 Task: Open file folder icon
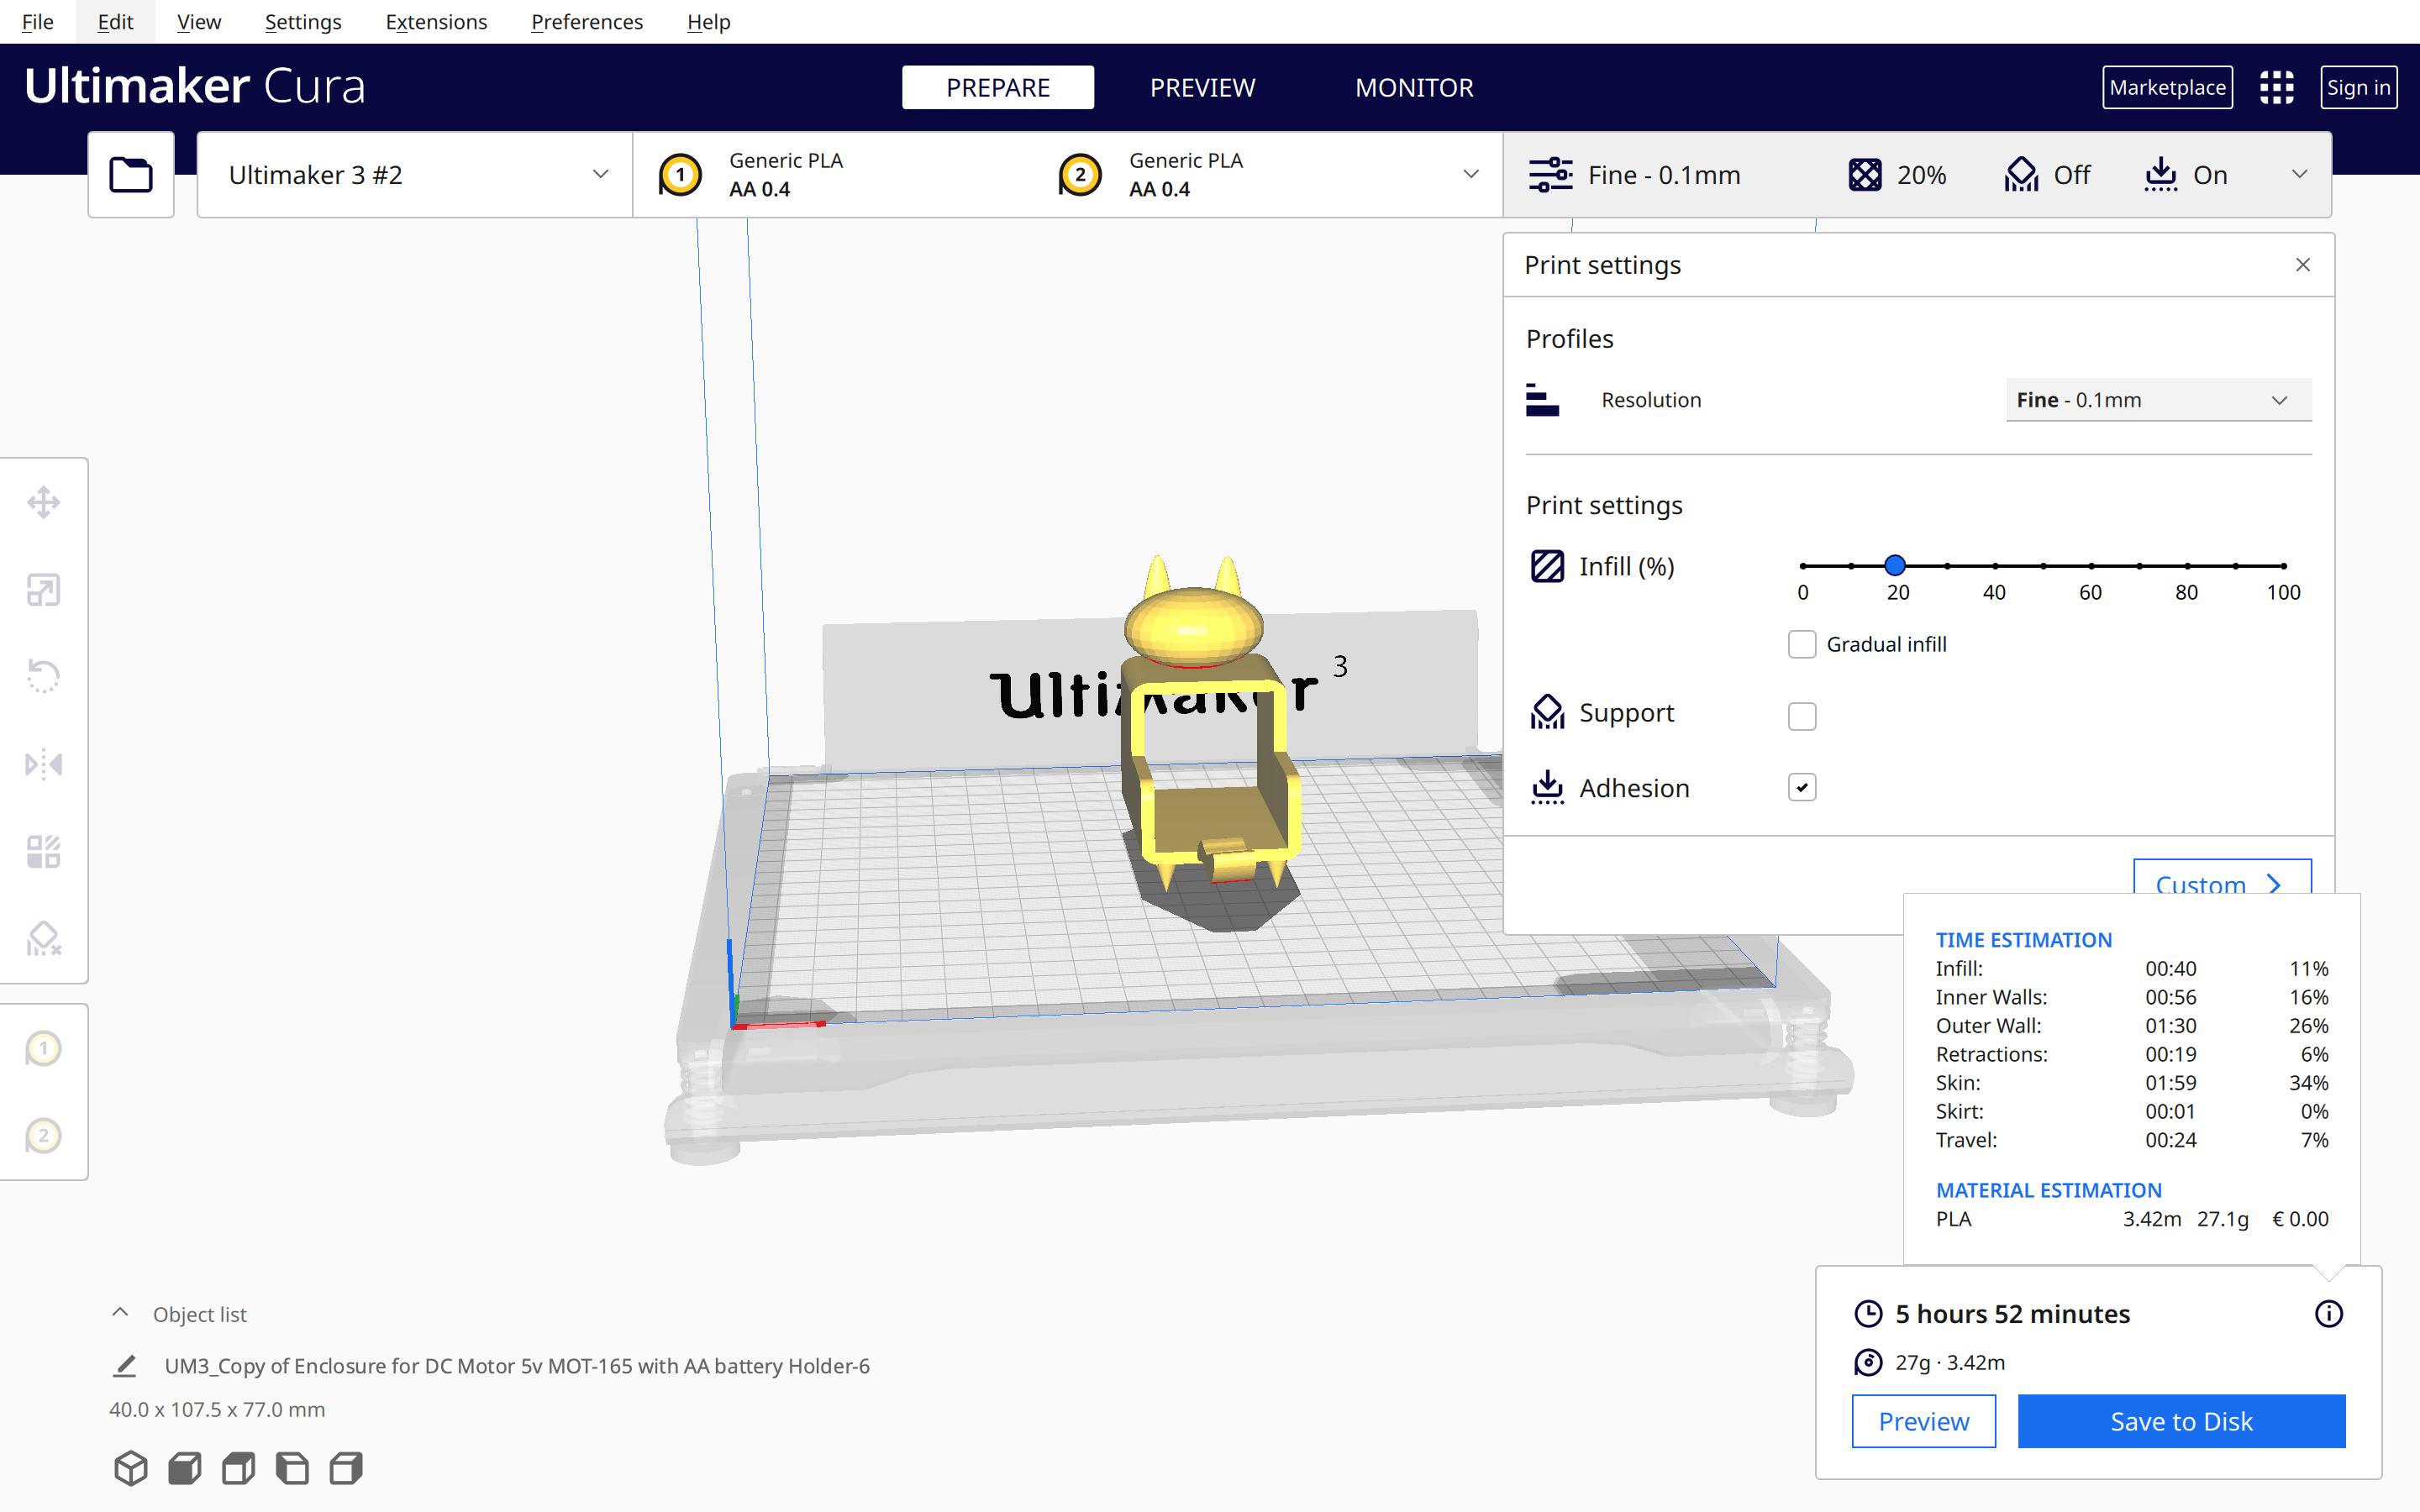[131, 175]
